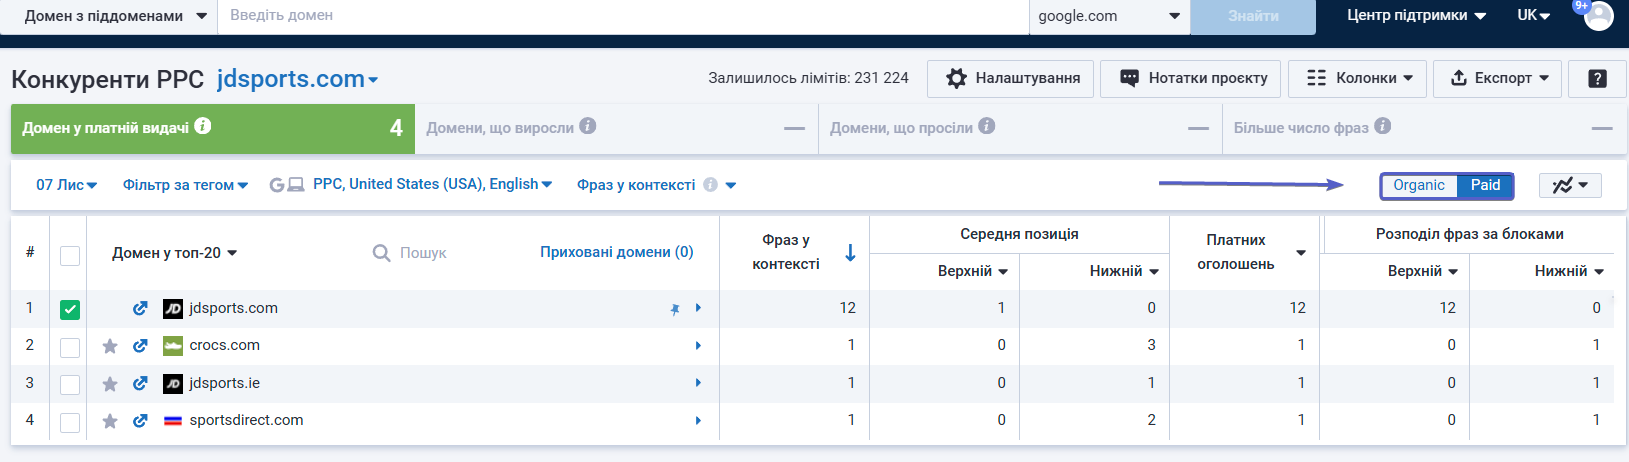Open external link icon for crocs.com
Viewport: 1629px width, 462px height.
tap(140, 346)
